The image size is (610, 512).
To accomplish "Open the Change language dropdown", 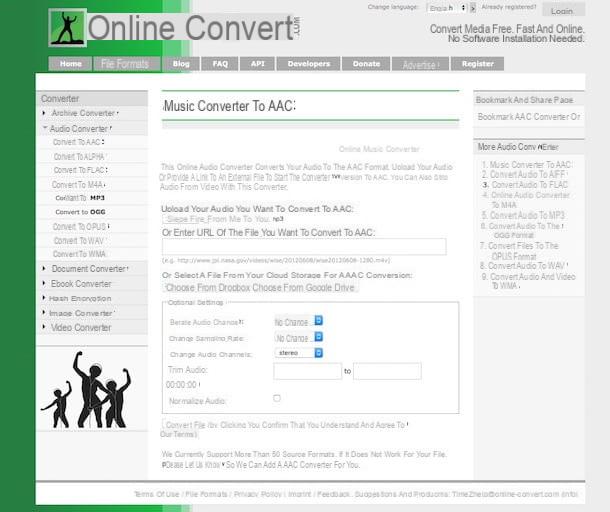I will click(447, 8).
